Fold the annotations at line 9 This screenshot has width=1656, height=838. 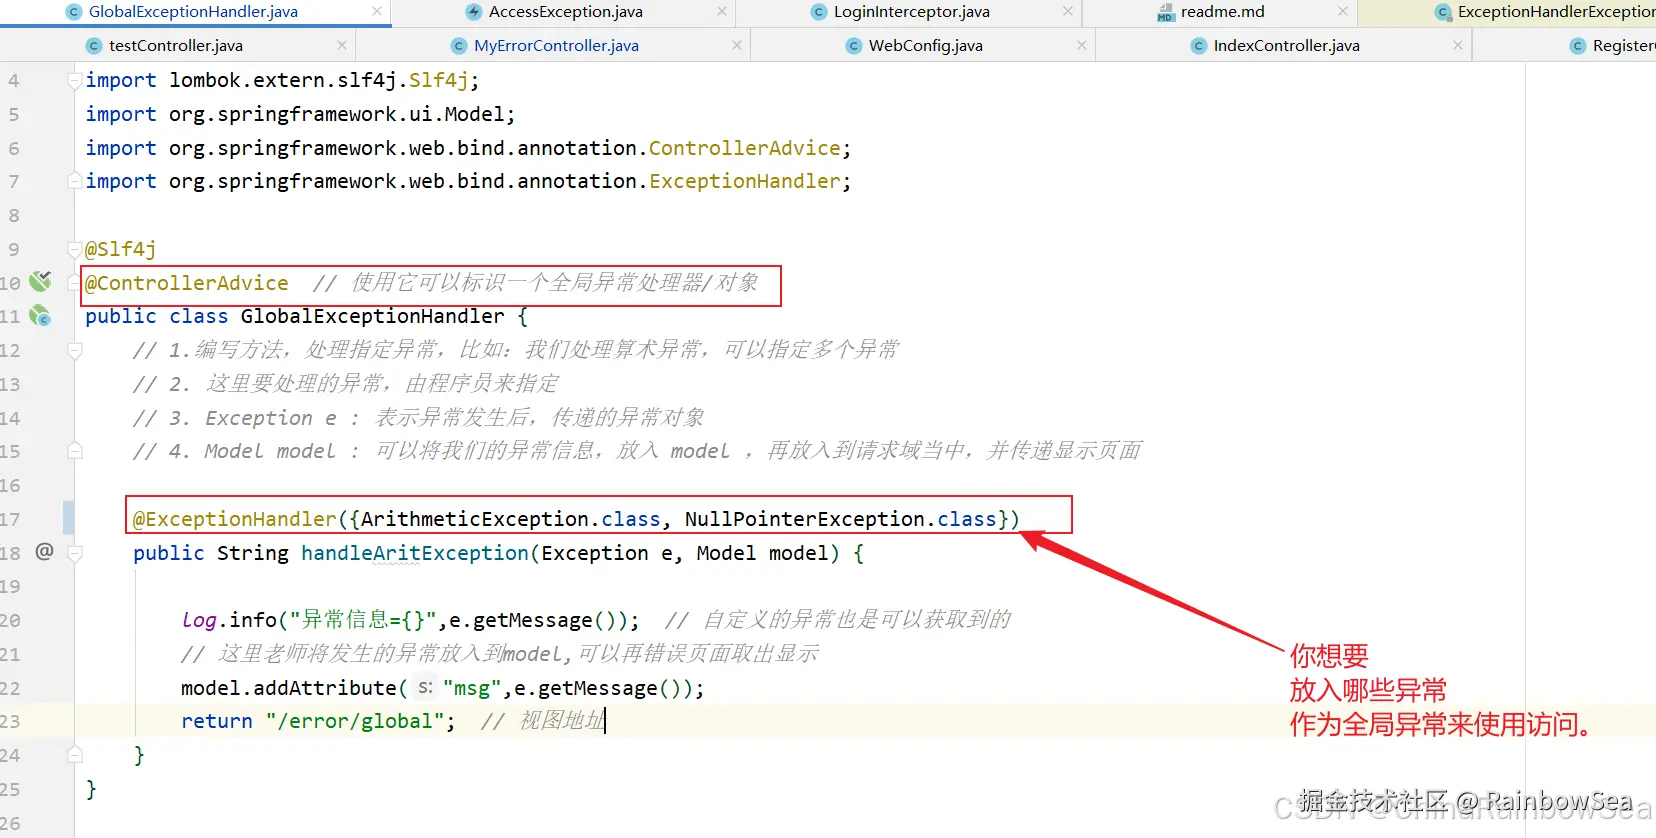75,249
